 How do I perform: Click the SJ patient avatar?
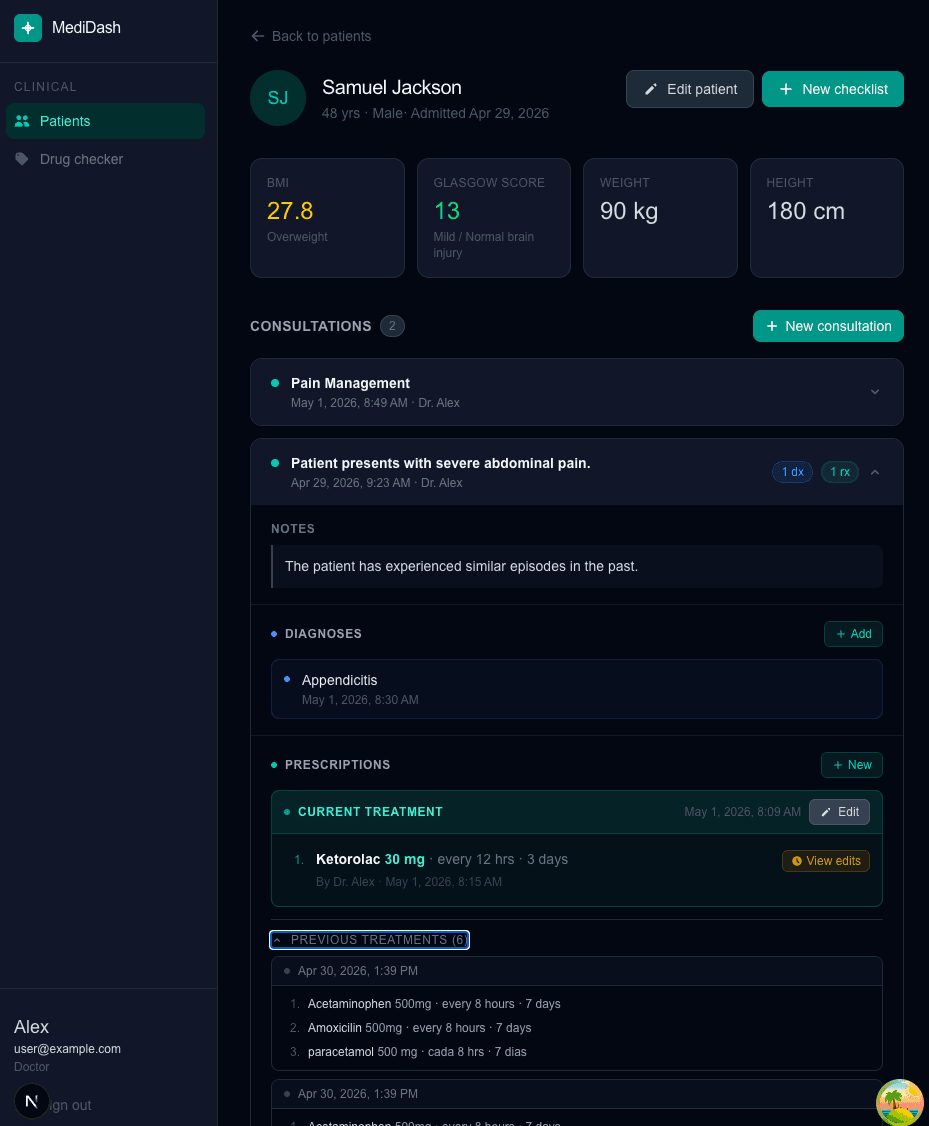click(278, 98)
